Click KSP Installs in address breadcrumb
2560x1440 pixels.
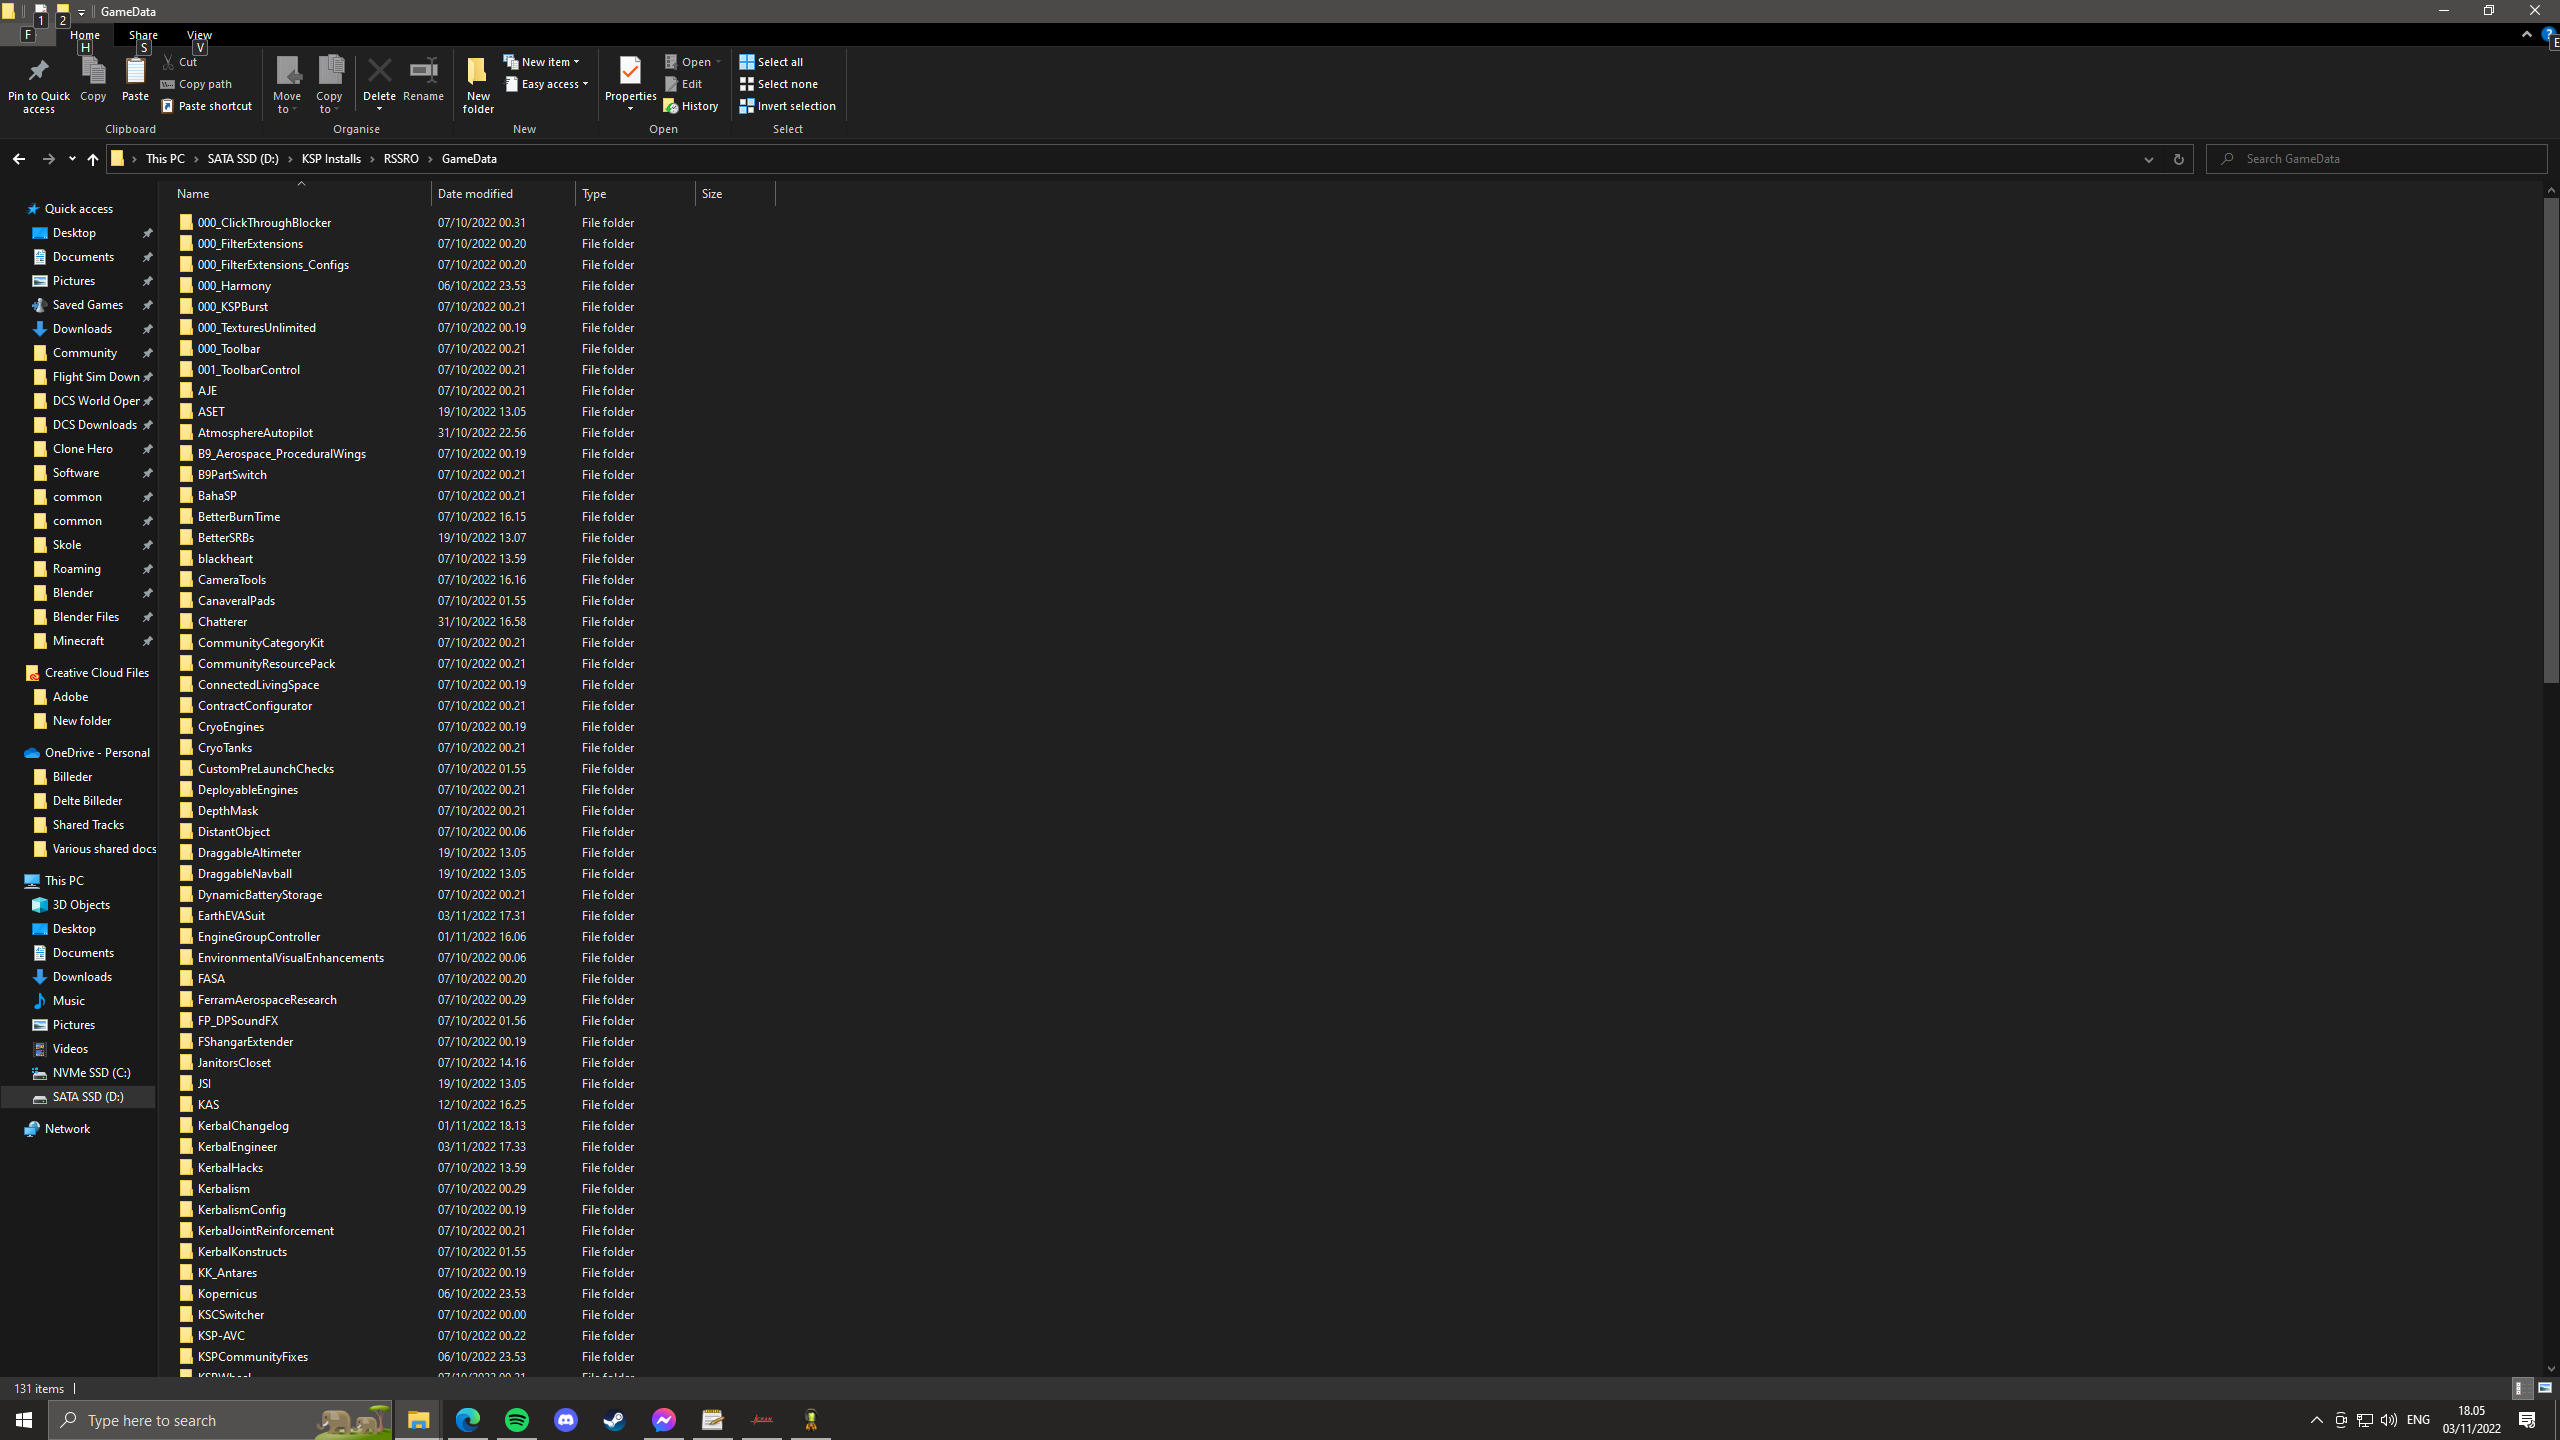(x=331, y=159)
